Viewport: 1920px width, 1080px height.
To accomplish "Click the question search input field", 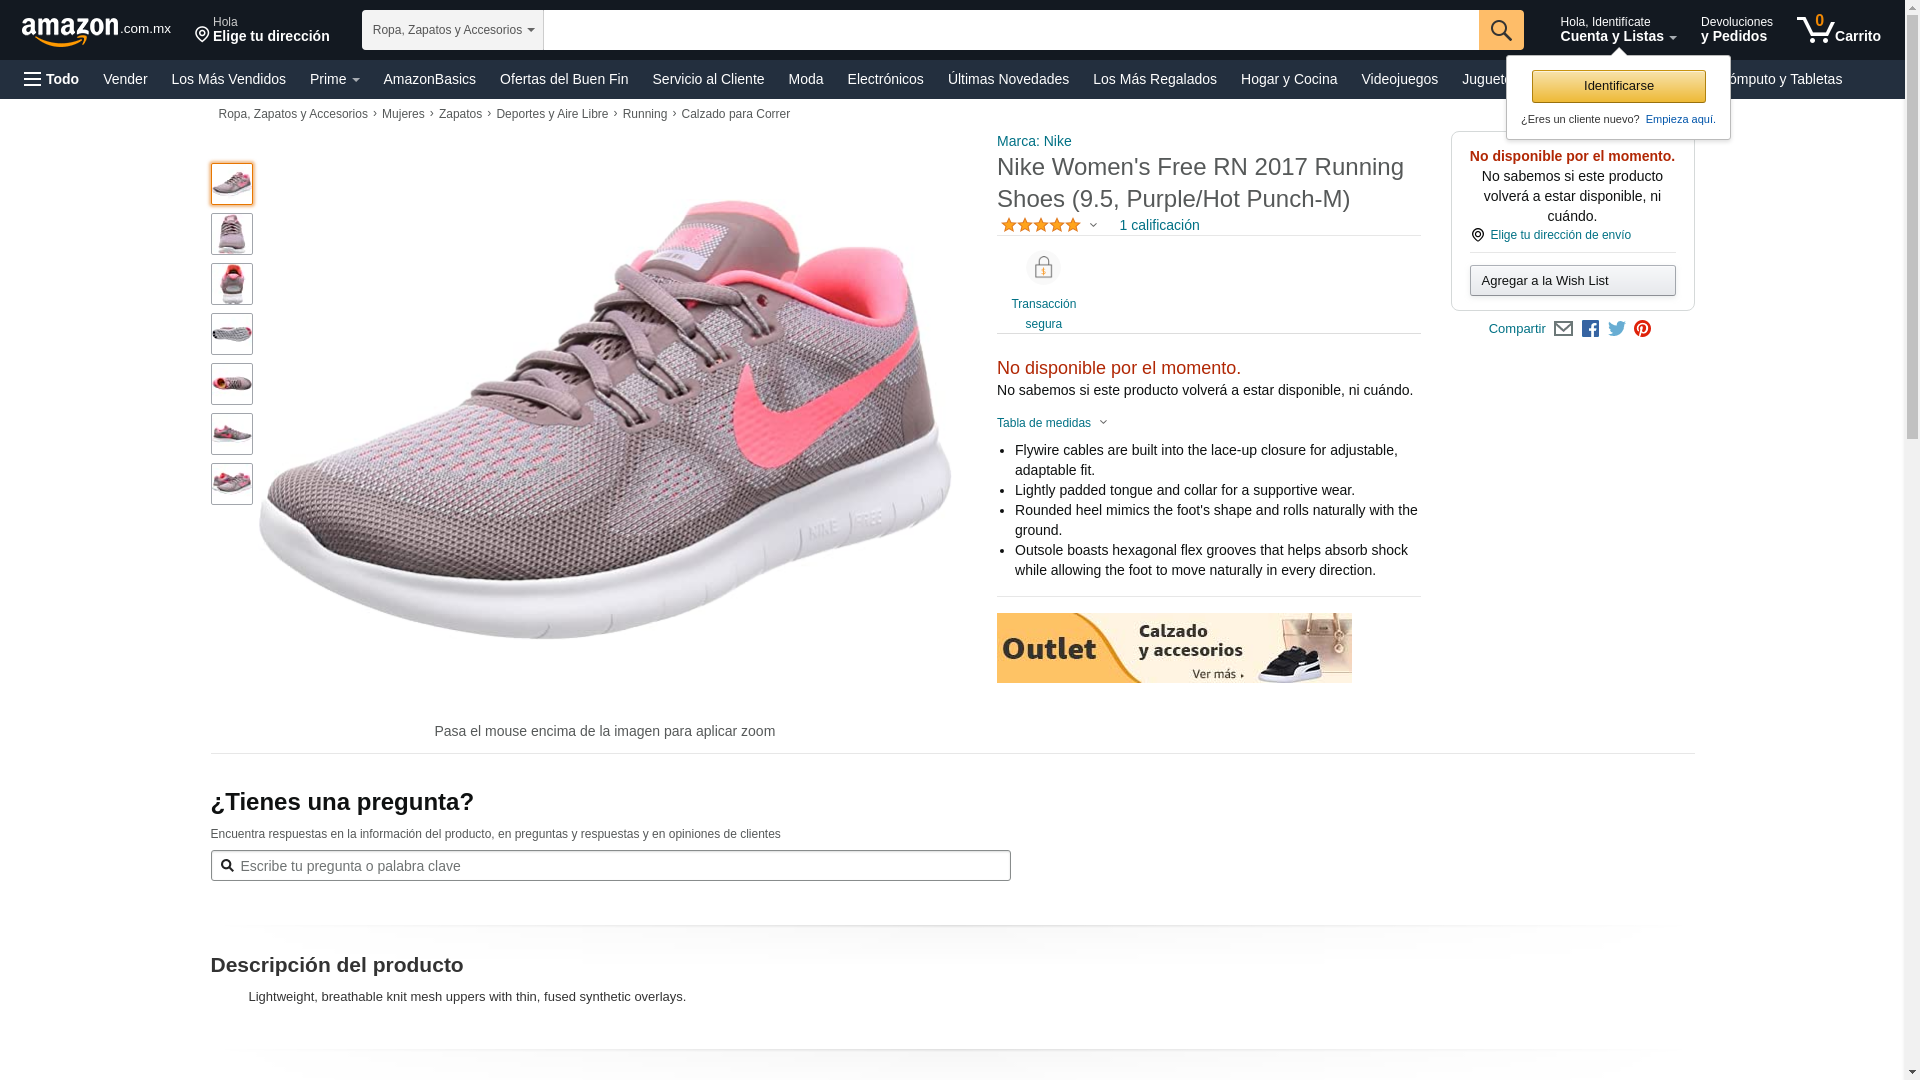I will 610,866.
